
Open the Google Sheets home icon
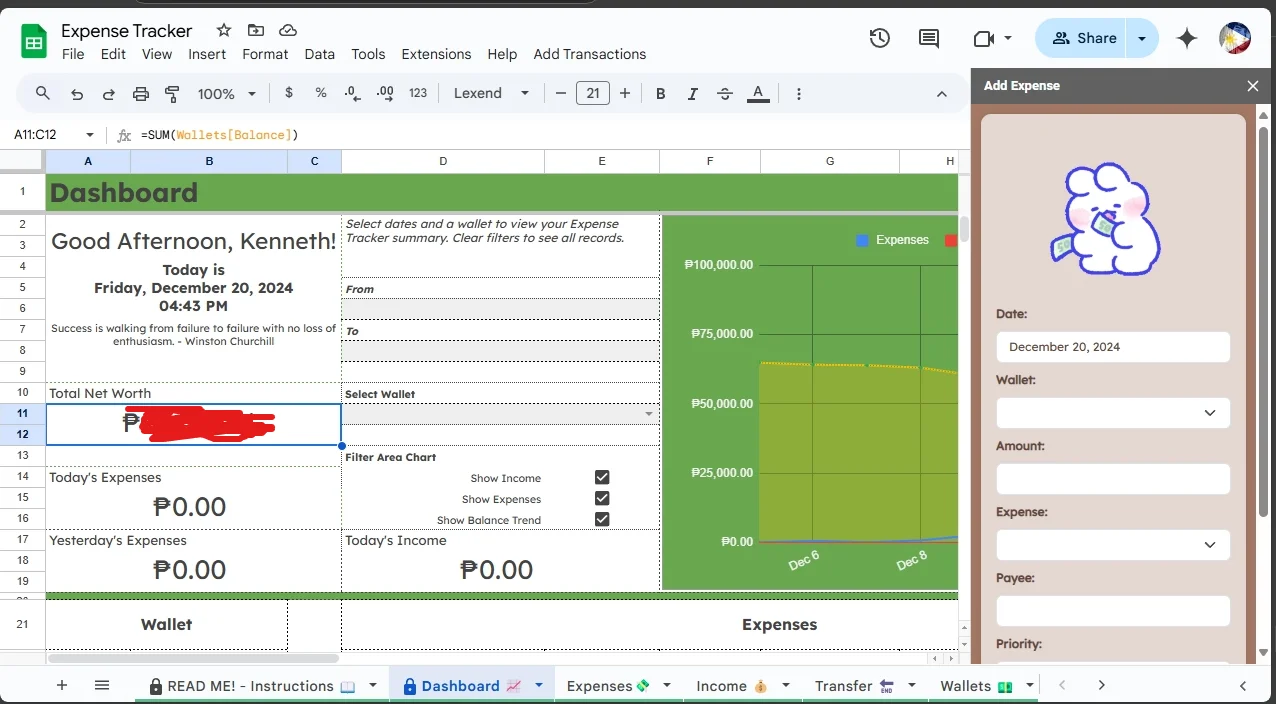tap(35, 42)
